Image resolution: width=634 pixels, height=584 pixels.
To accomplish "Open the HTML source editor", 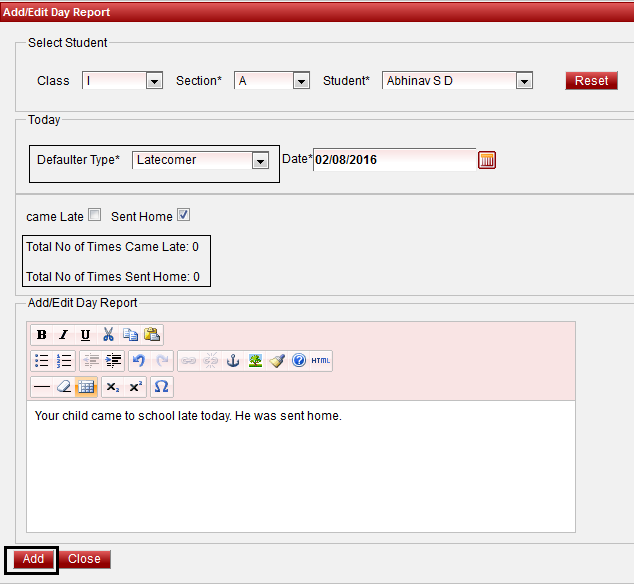I will tap(320, 361).
